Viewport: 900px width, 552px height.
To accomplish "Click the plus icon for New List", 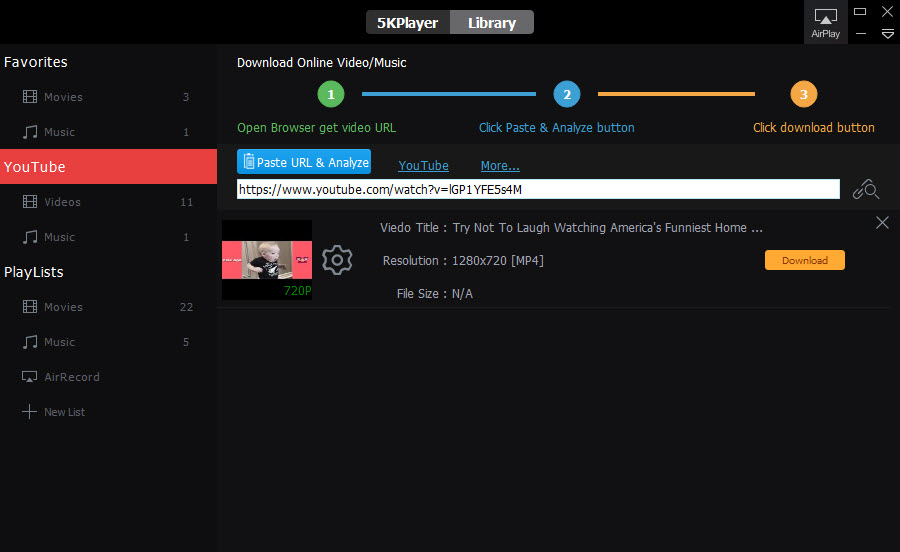I will [x=29, y=412].
